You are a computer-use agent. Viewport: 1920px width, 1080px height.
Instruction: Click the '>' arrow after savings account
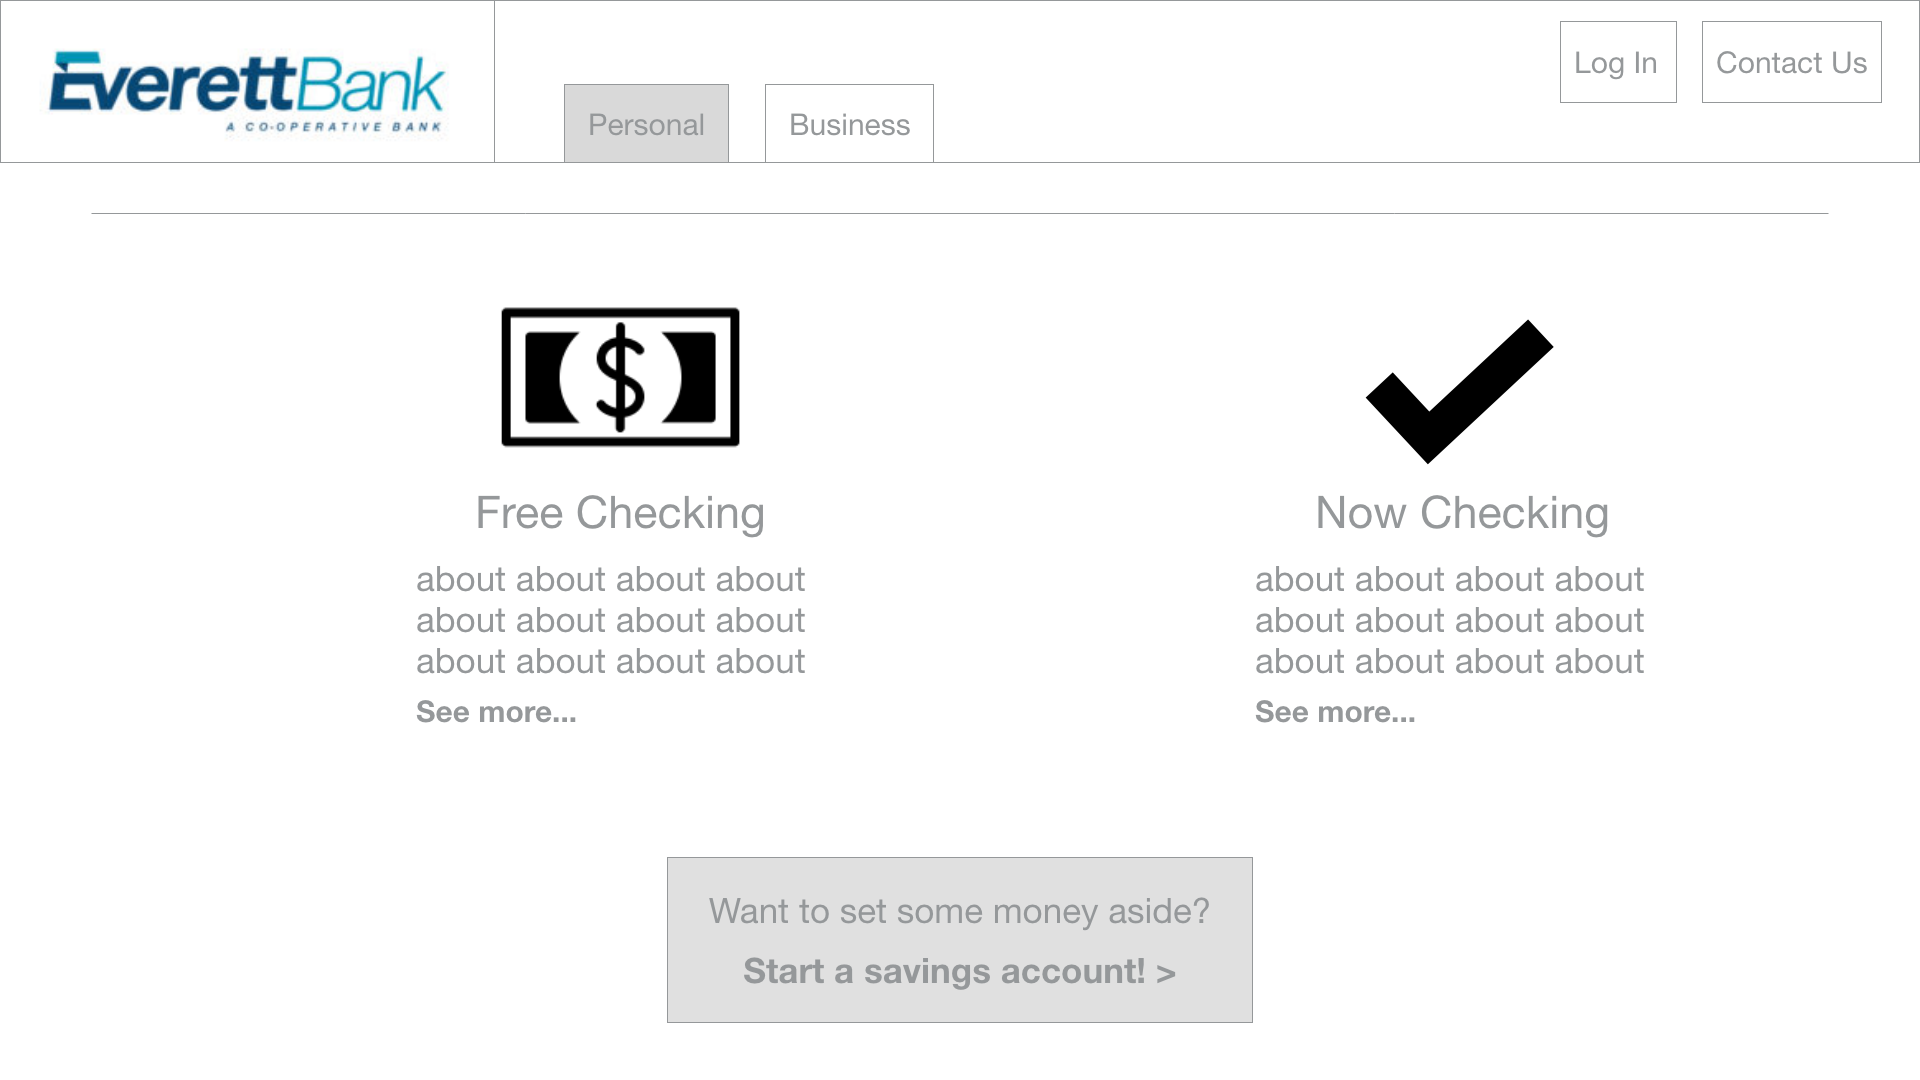[x=1166, y=973]
